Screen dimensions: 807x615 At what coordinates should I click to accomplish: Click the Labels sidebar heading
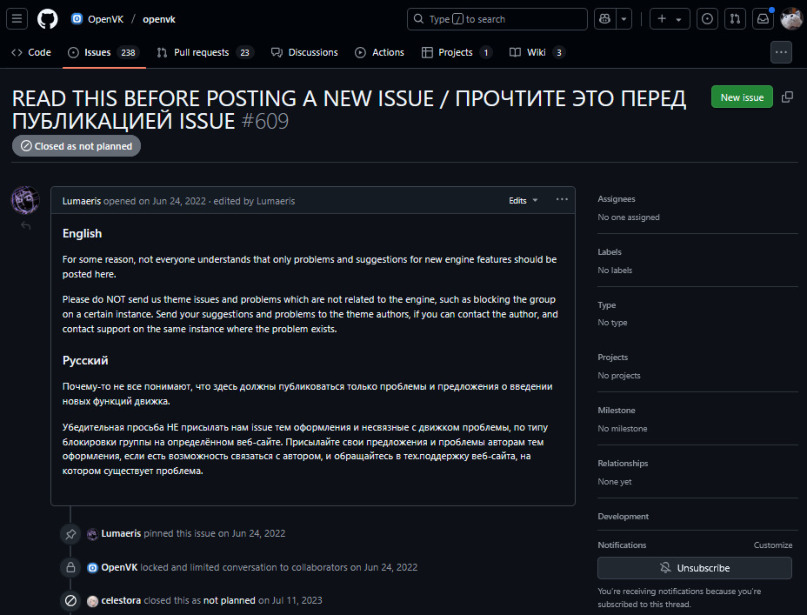click(609, 252)
